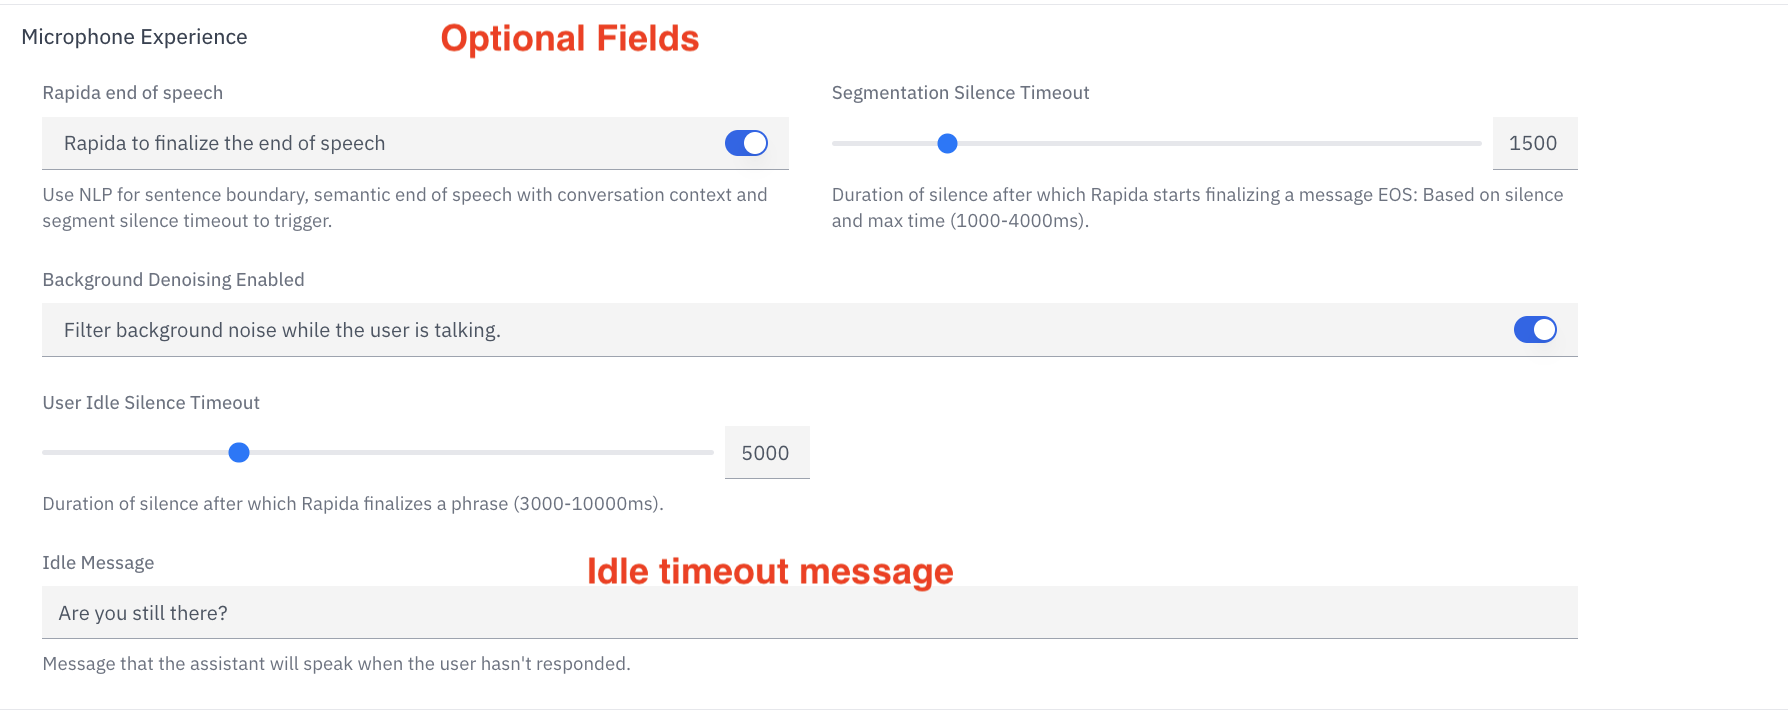Screen dimensions: 1788x718
Task: Click the assistant idle message description text
Action: tap(336, 662)
